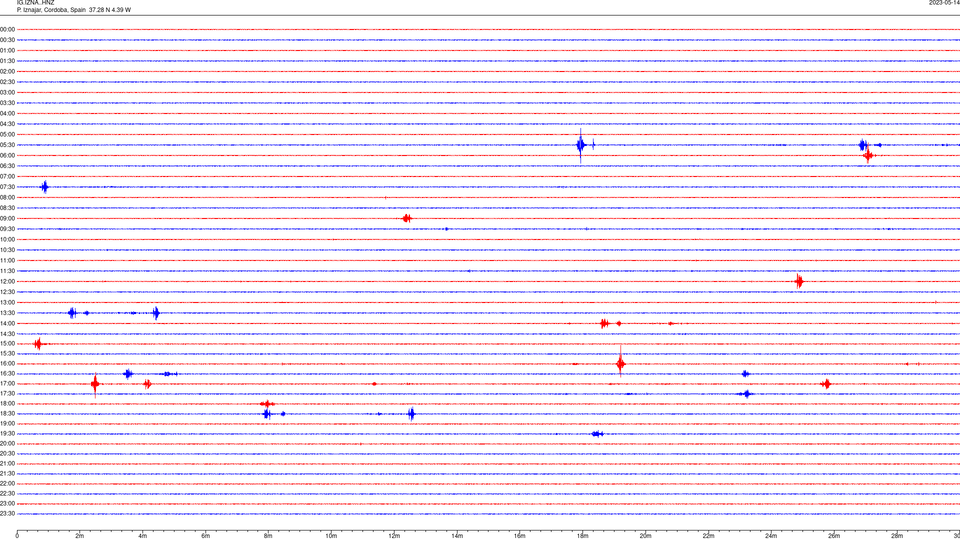Pick the blue 13:30 event near the 4m mark
The height and width of the screenshot is (540, 960).
(156, 313)
